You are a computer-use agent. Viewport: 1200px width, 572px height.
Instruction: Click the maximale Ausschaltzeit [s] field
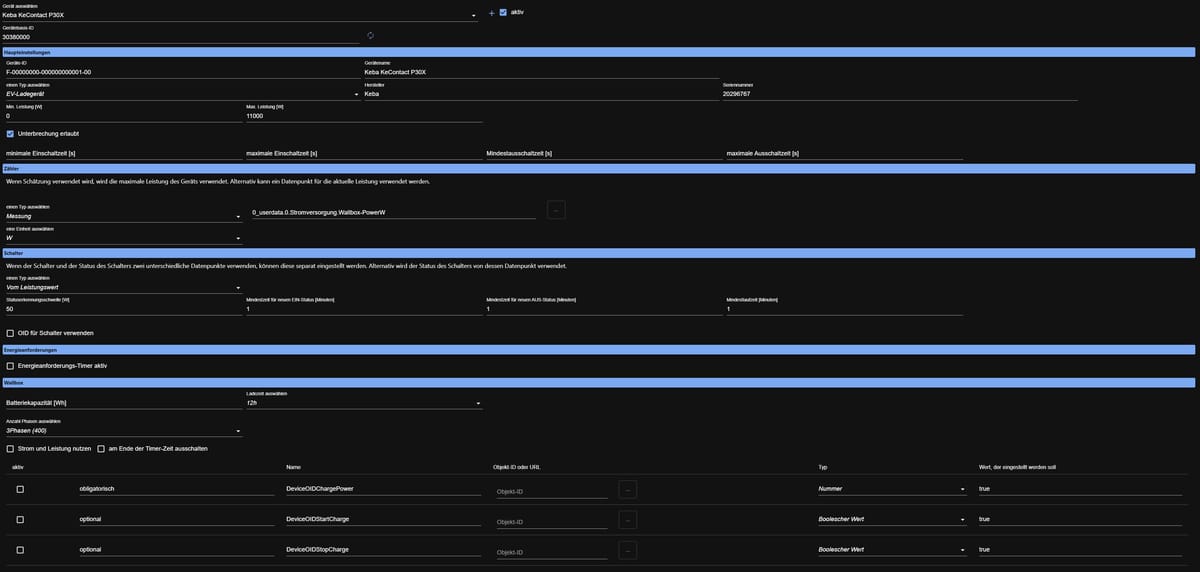(x=844, y=153)
